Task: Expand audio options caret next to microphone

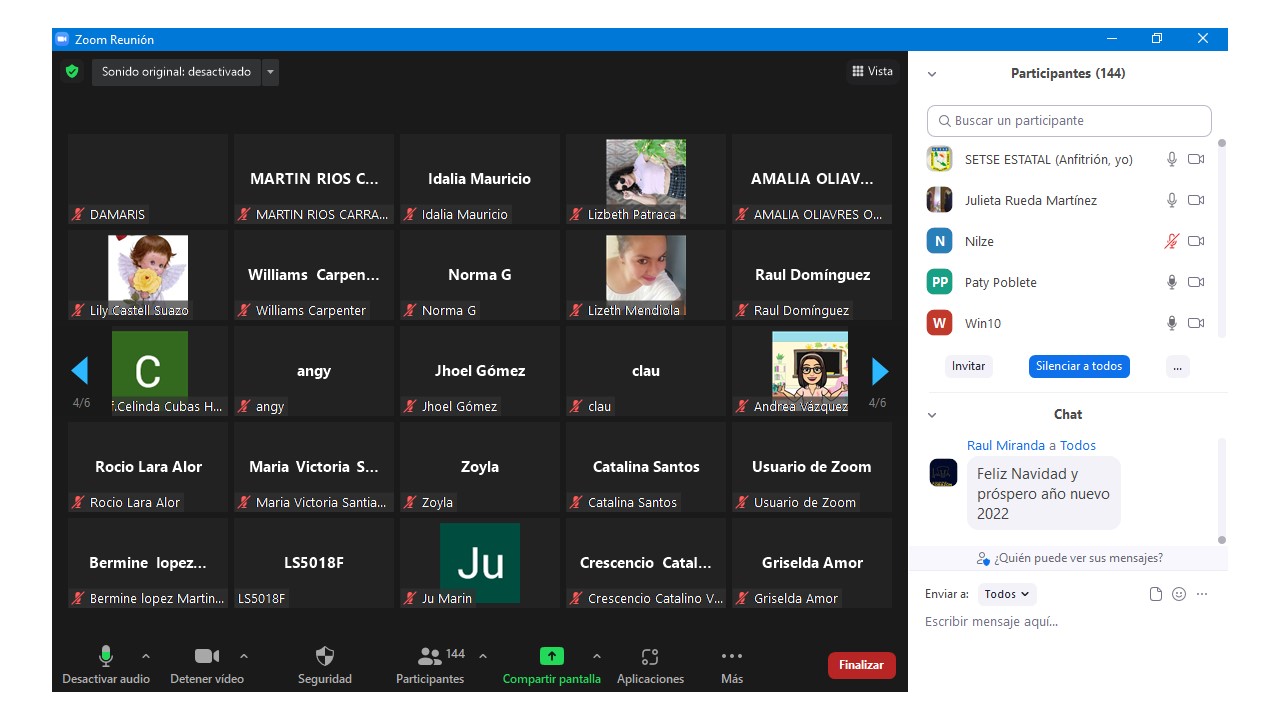Action: pos(146,657)
